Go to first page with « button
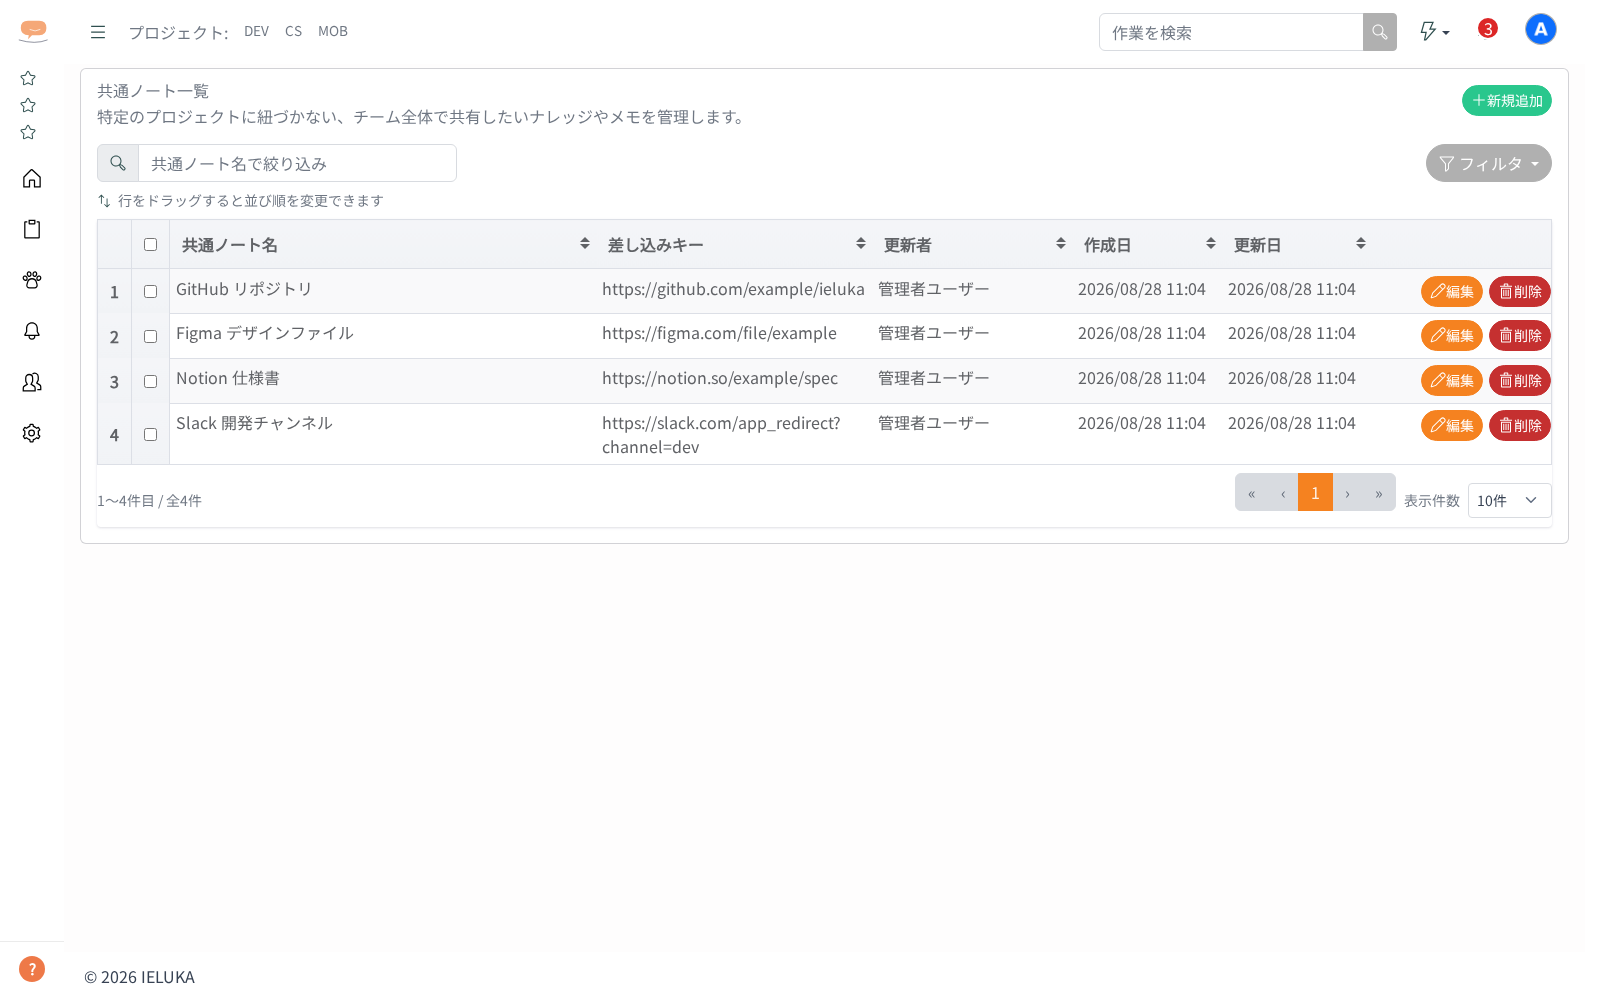The height and width of the screenshot is (1000, 1600). [x=1251, y=492]
